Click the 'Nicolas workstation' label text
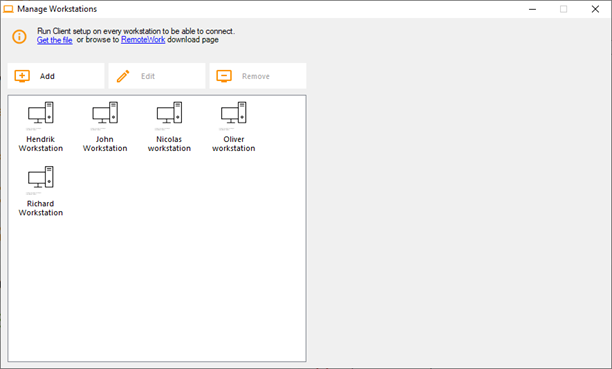Image resolution: width=612 pixels, height=369 pixels. click(169, 144)
